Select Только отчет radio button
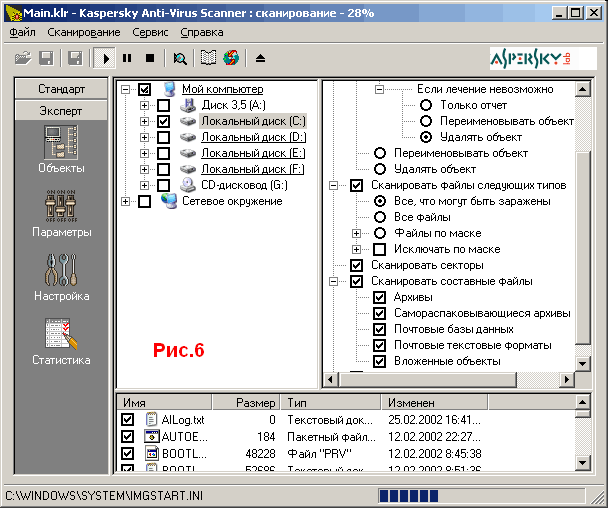The image size is (608, 508). 426,105
